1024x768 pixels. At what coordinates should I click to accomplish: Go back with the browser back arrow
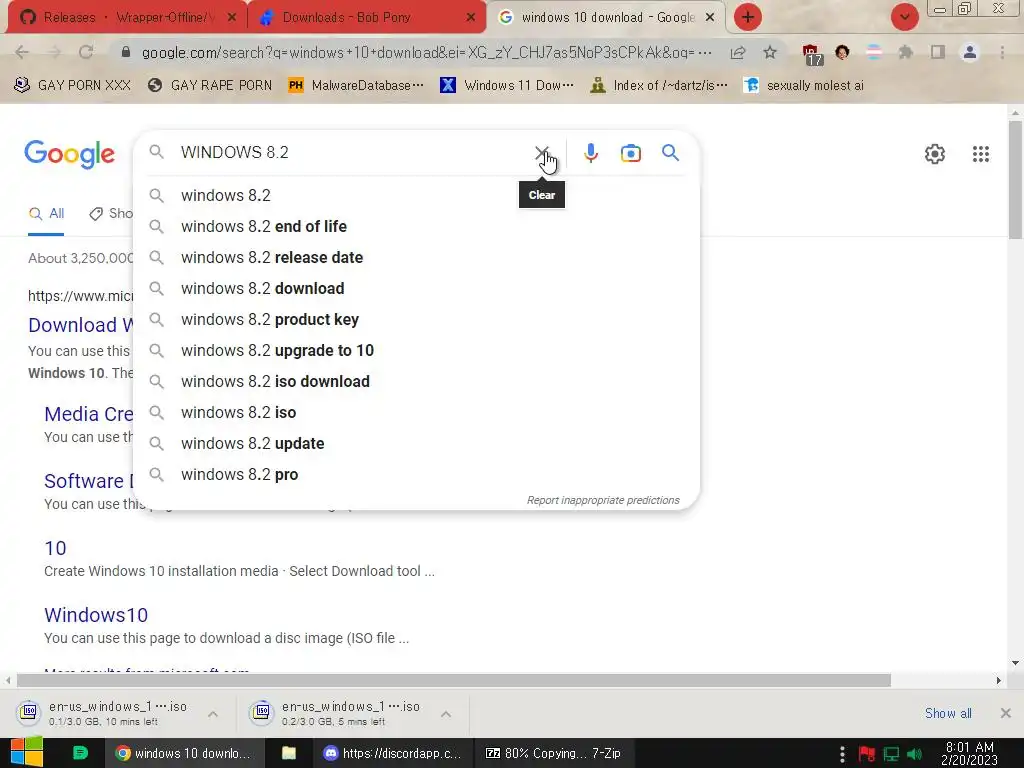[x=22, y=52]
